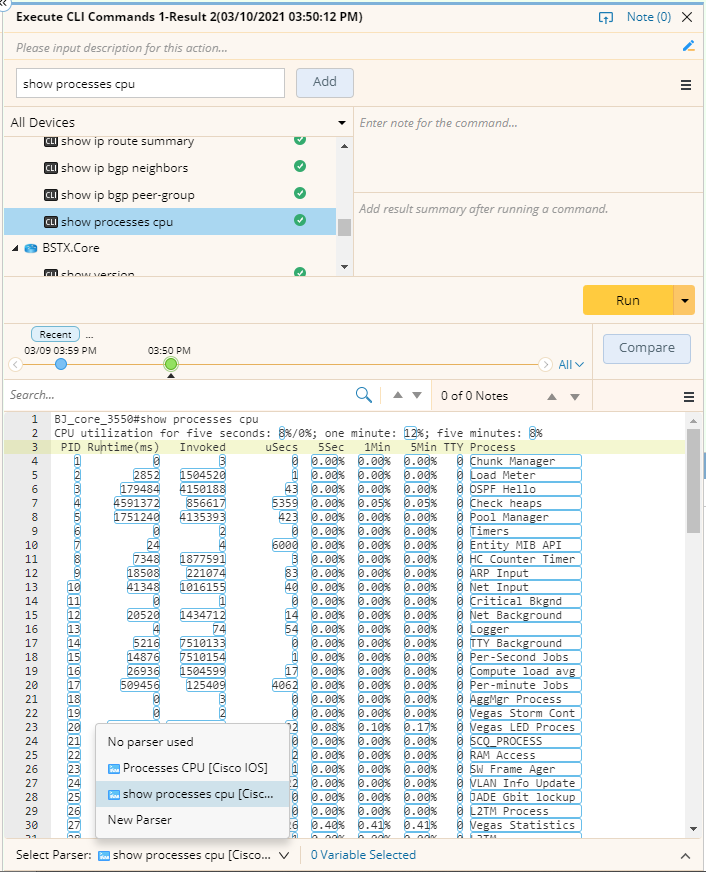706x872 pixels.
Task: Click the output scrollbar up arrow
Action: [693, 420]
